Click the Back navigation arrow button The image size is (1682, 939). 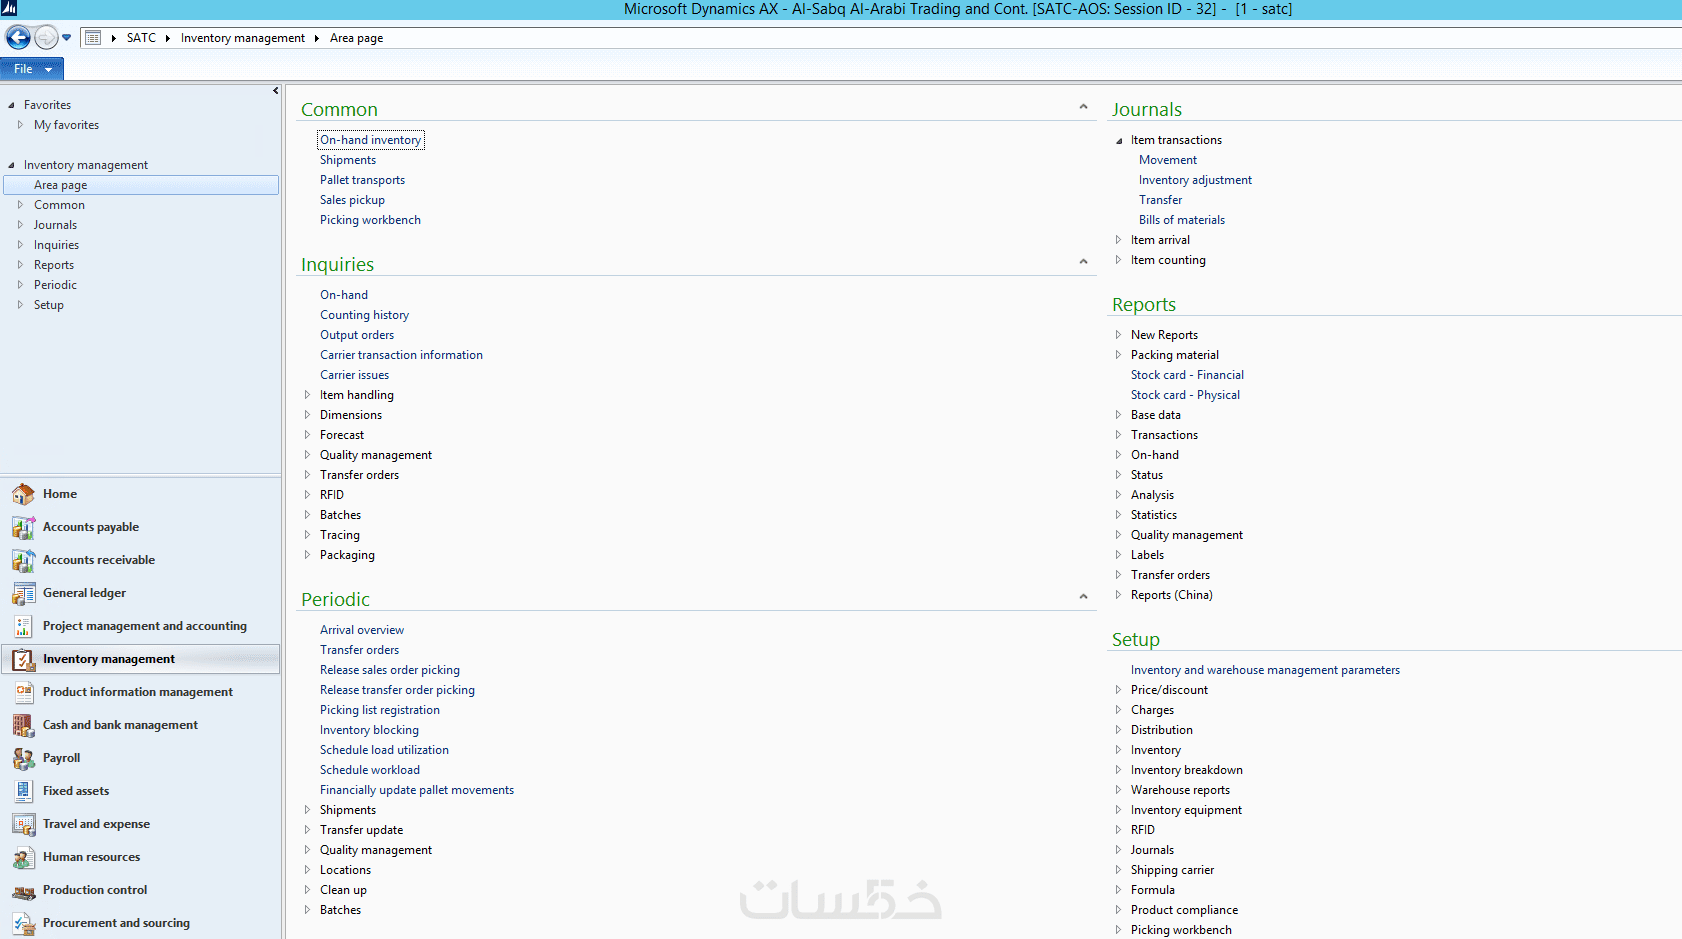18,38
